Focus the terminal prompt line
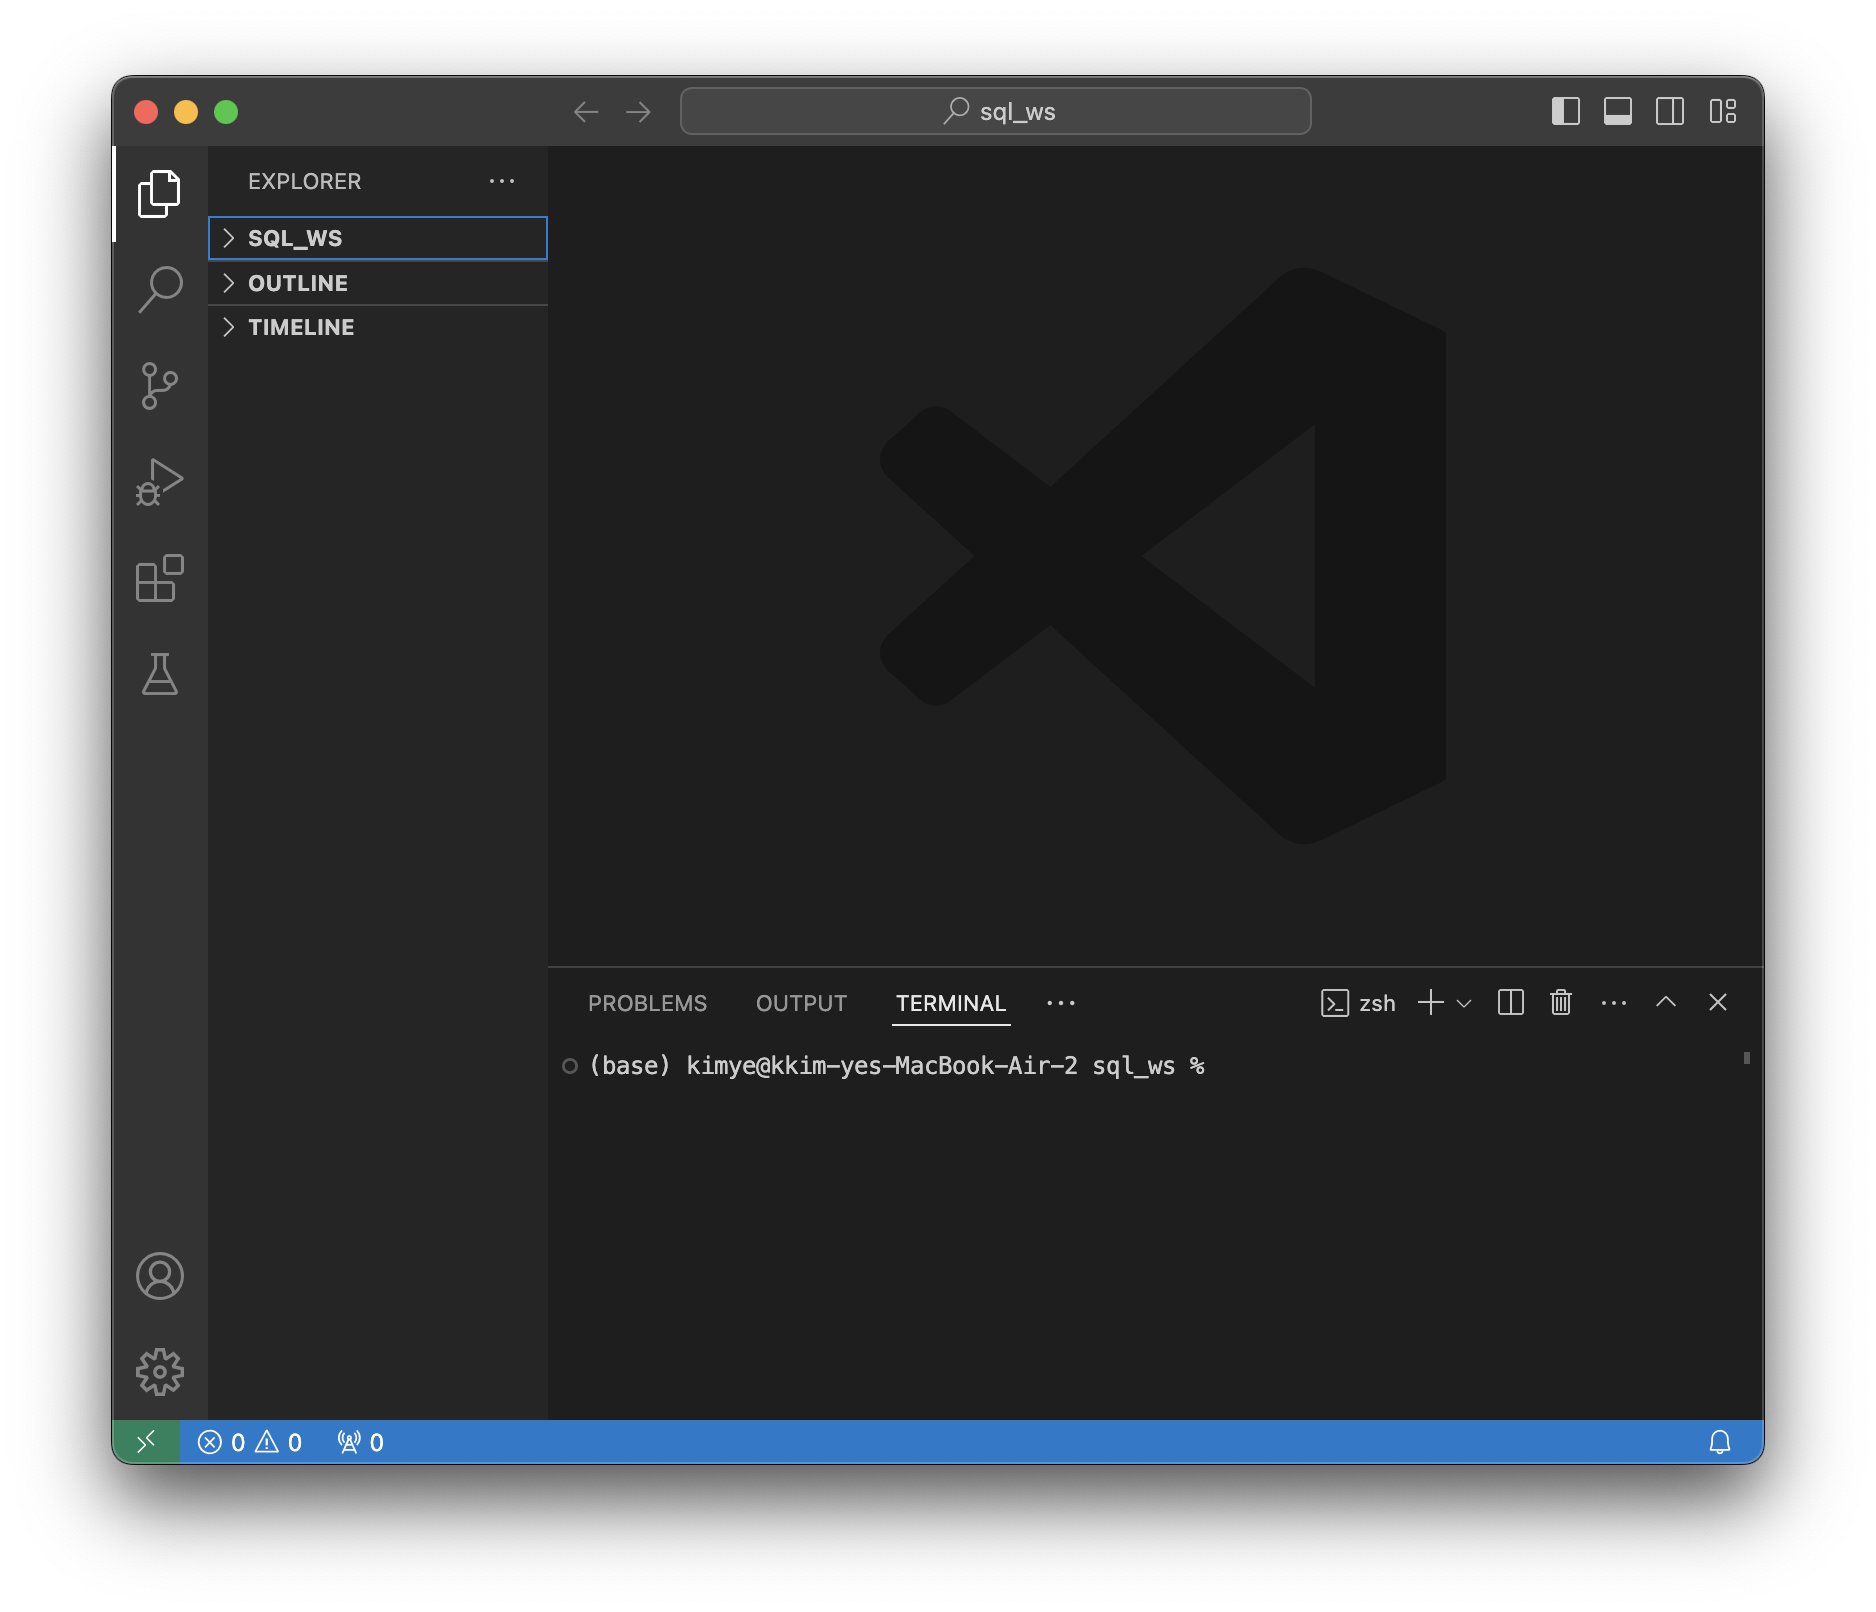This screenshot has height=1612, width=1876. click(x=897, y=1066)
